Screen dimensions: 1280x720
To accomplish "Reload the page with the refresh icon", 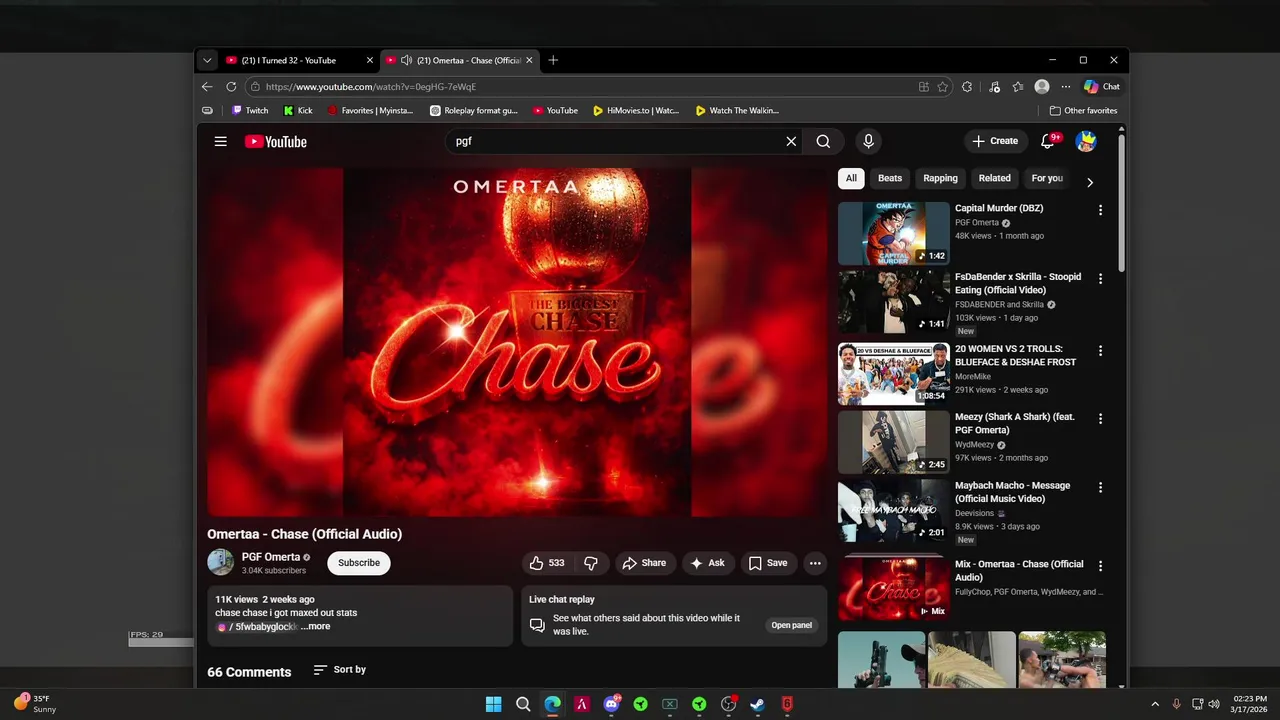I will click(x=231, y=87).
